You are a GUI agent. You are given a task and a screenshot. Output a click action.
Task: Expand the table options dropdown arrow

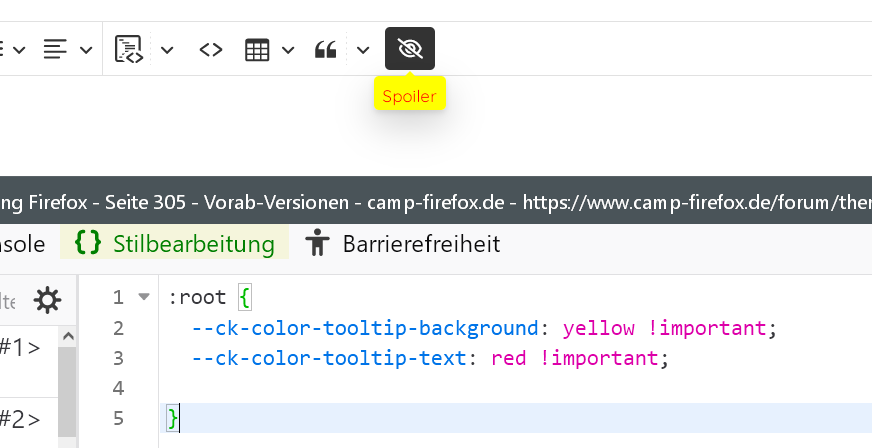pyautogui.click(x=288, y=49)
